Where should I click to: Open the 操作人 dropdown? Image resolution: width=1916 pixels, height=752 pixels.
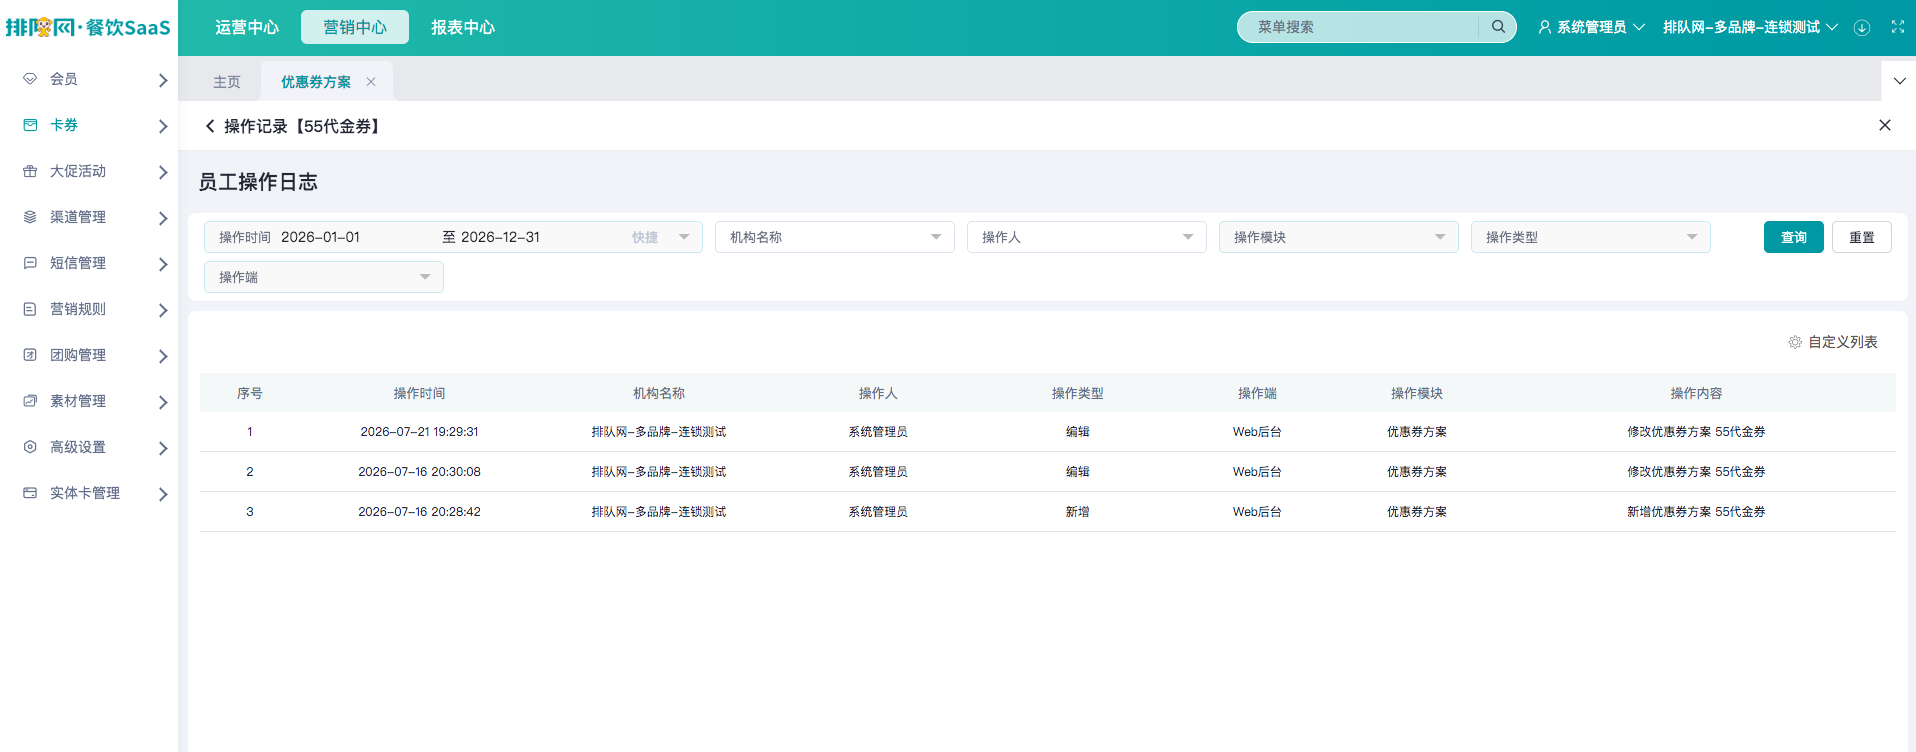pyautogui.click(x=1087, y=237)
